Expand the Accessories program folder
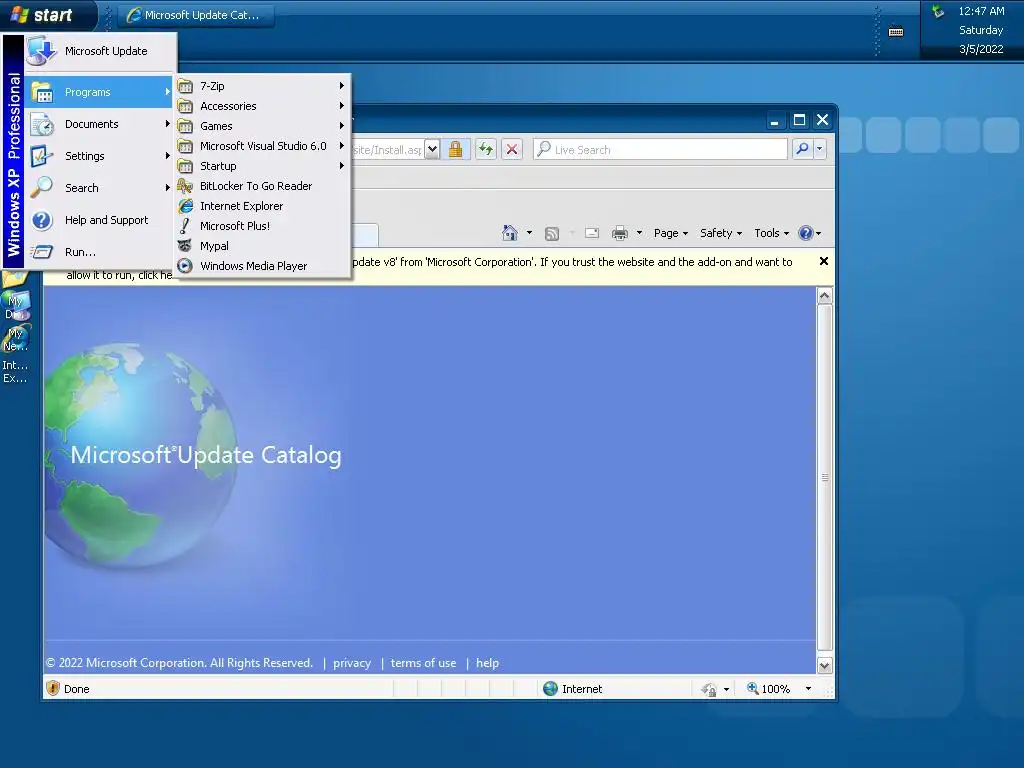This screenshot has height=768, width=1024. click(263, 106)
